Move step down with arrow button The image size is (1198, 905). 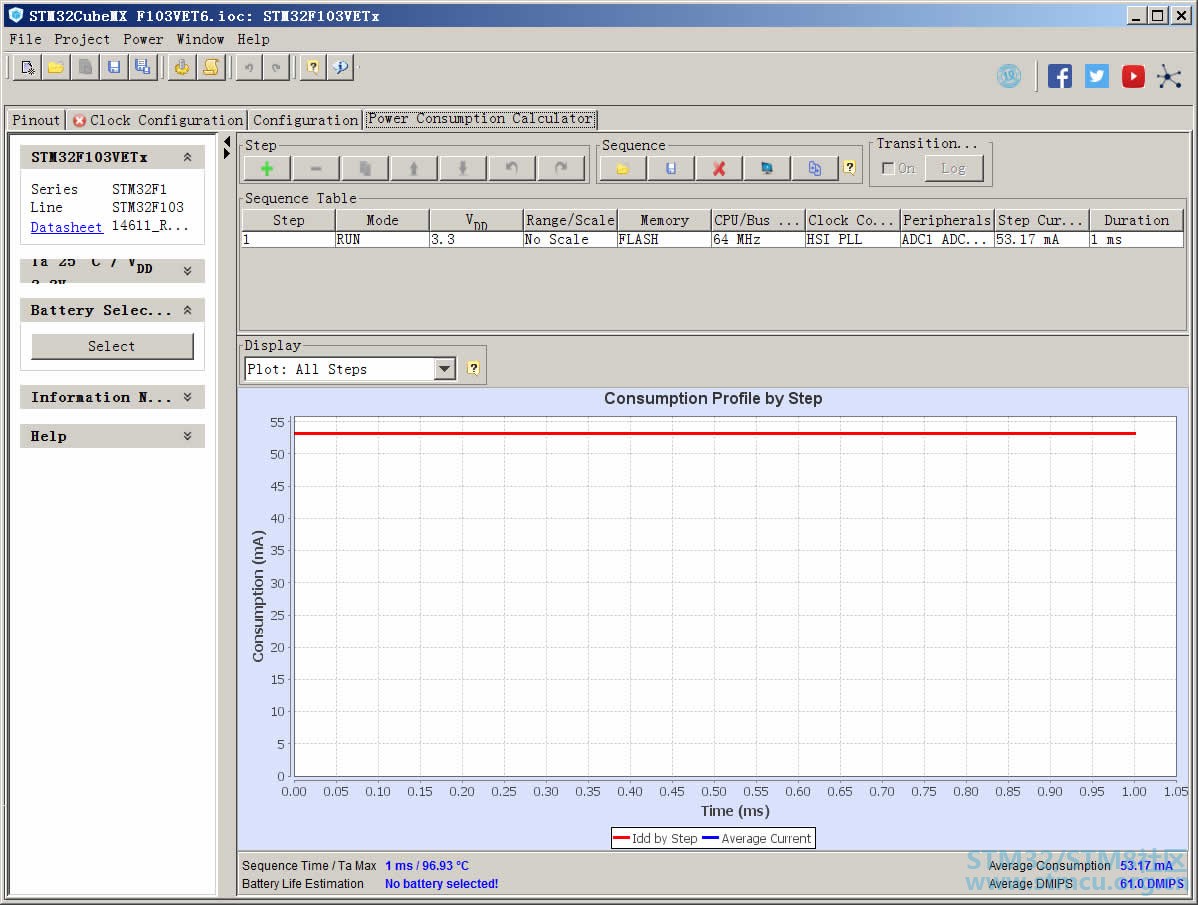[x=462, y=169]
